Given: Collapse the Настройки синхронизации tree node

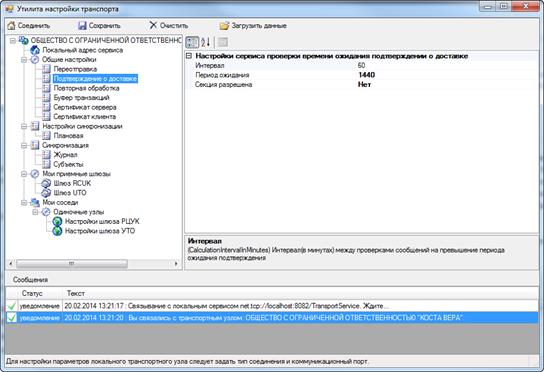Looking at the screenshot, I should [x=24, y=126].
